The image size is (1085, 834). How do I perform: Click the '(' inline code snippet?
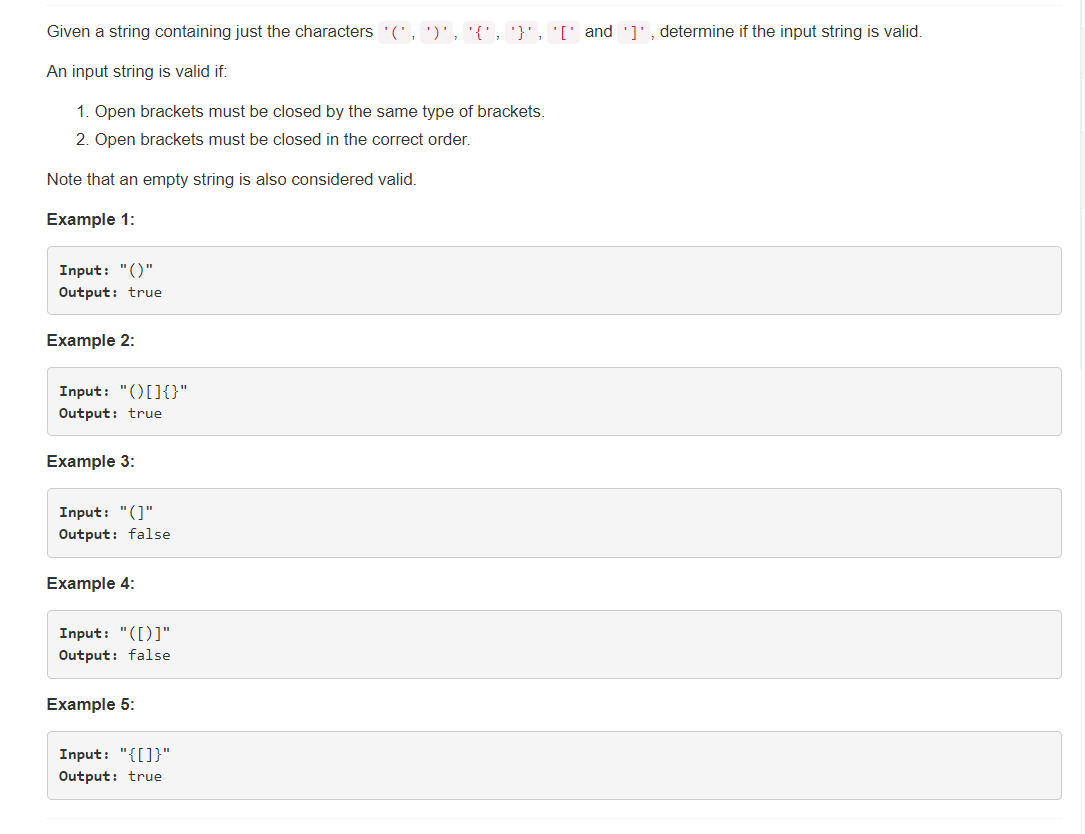(394, 33)
